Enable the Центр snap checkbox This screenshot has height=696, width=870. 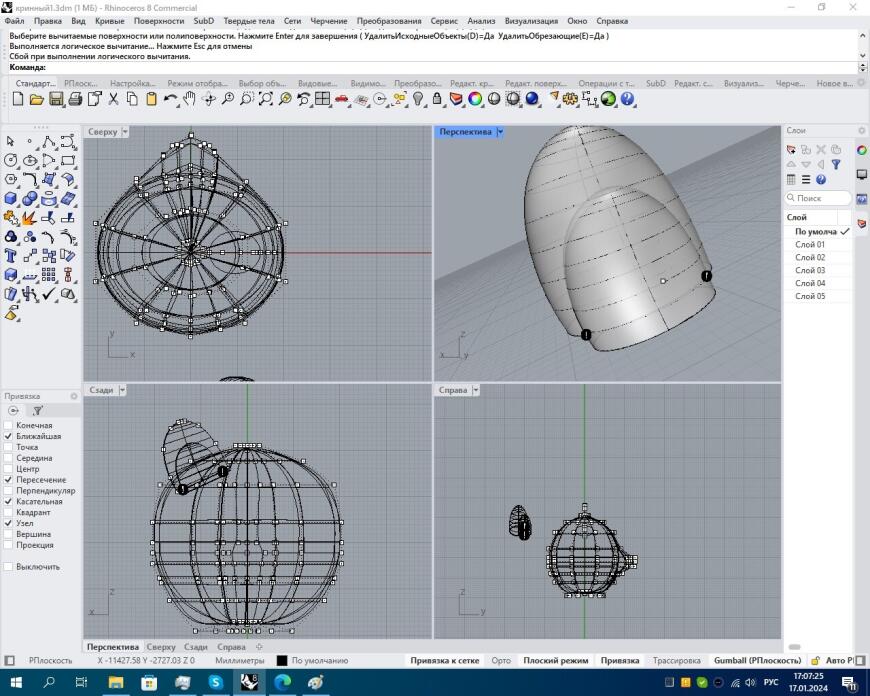click(x=8, y=469)
